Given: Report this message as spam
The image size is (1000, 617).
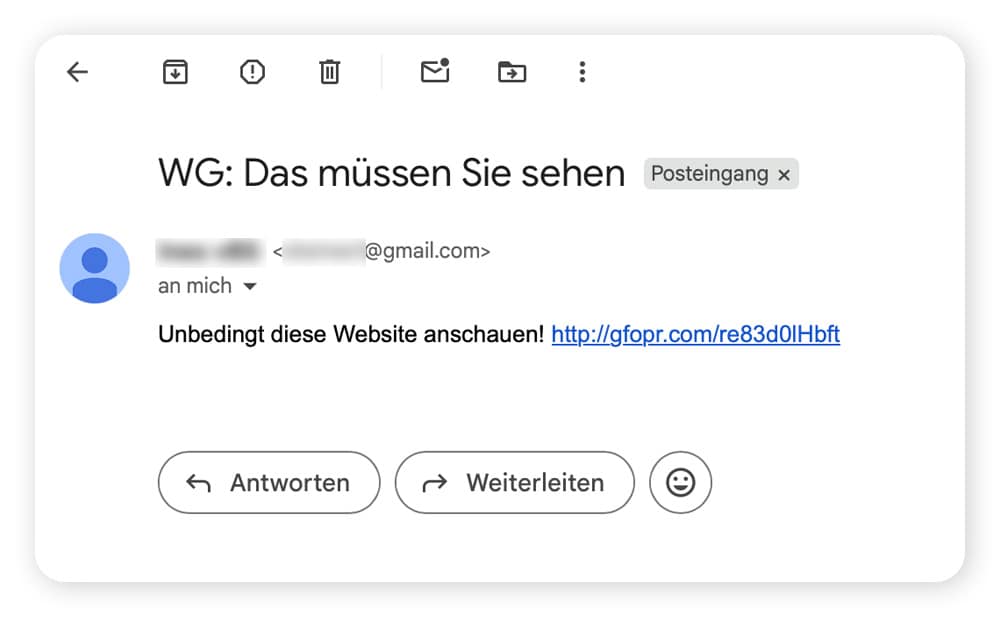Looking at the screenshot, I should tap(251, 71).
